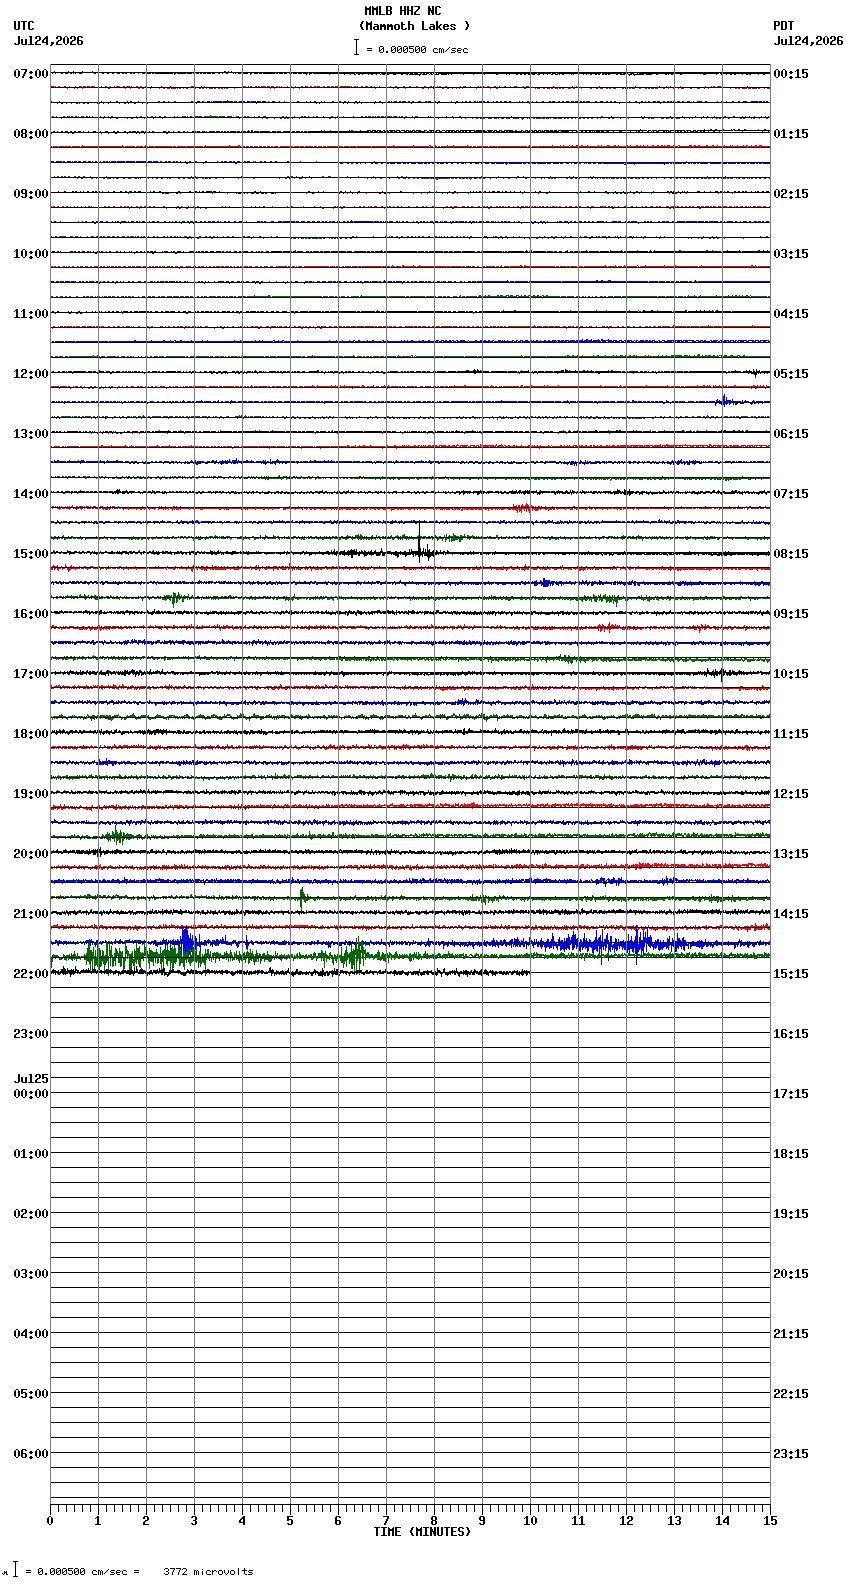Click the UTC time label '19:00'
The image size is (850, 1584).
click(31, 794)
